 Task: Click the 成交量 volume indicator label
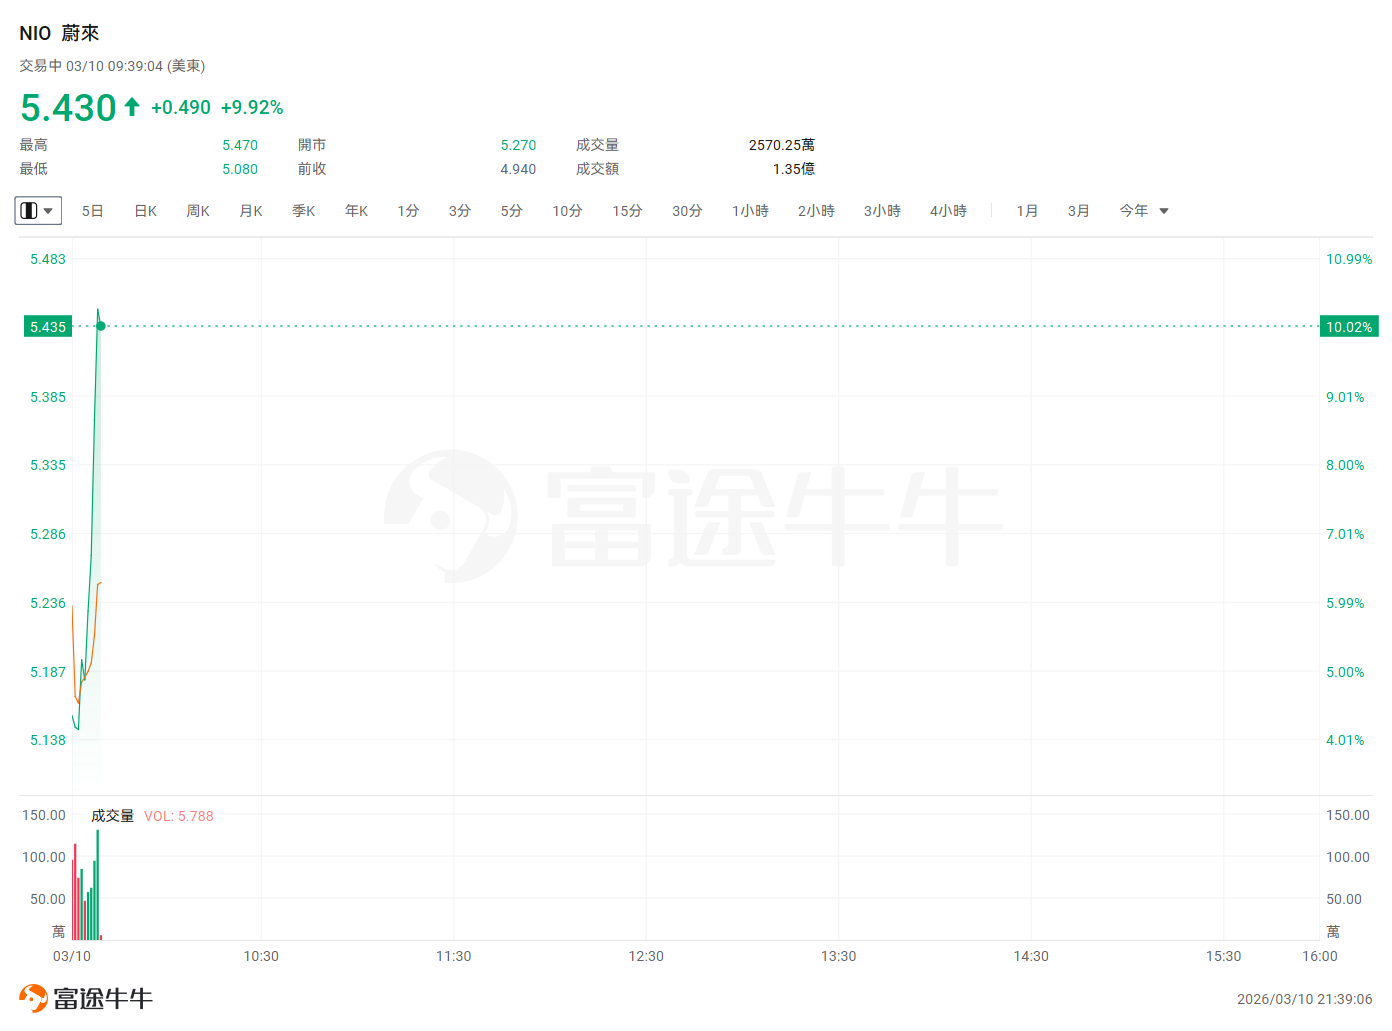click(112, 816)
